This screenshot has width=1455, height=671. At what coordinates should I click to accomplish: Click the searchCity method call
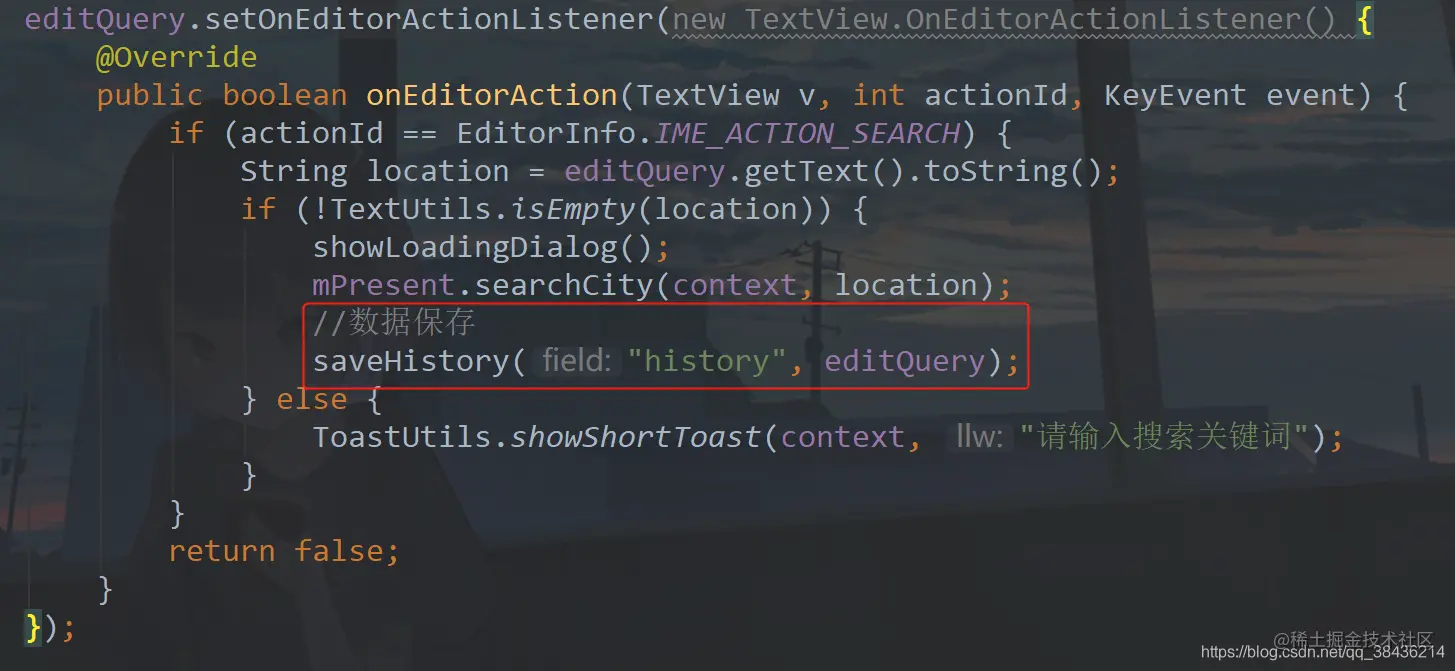click(564, 285)
